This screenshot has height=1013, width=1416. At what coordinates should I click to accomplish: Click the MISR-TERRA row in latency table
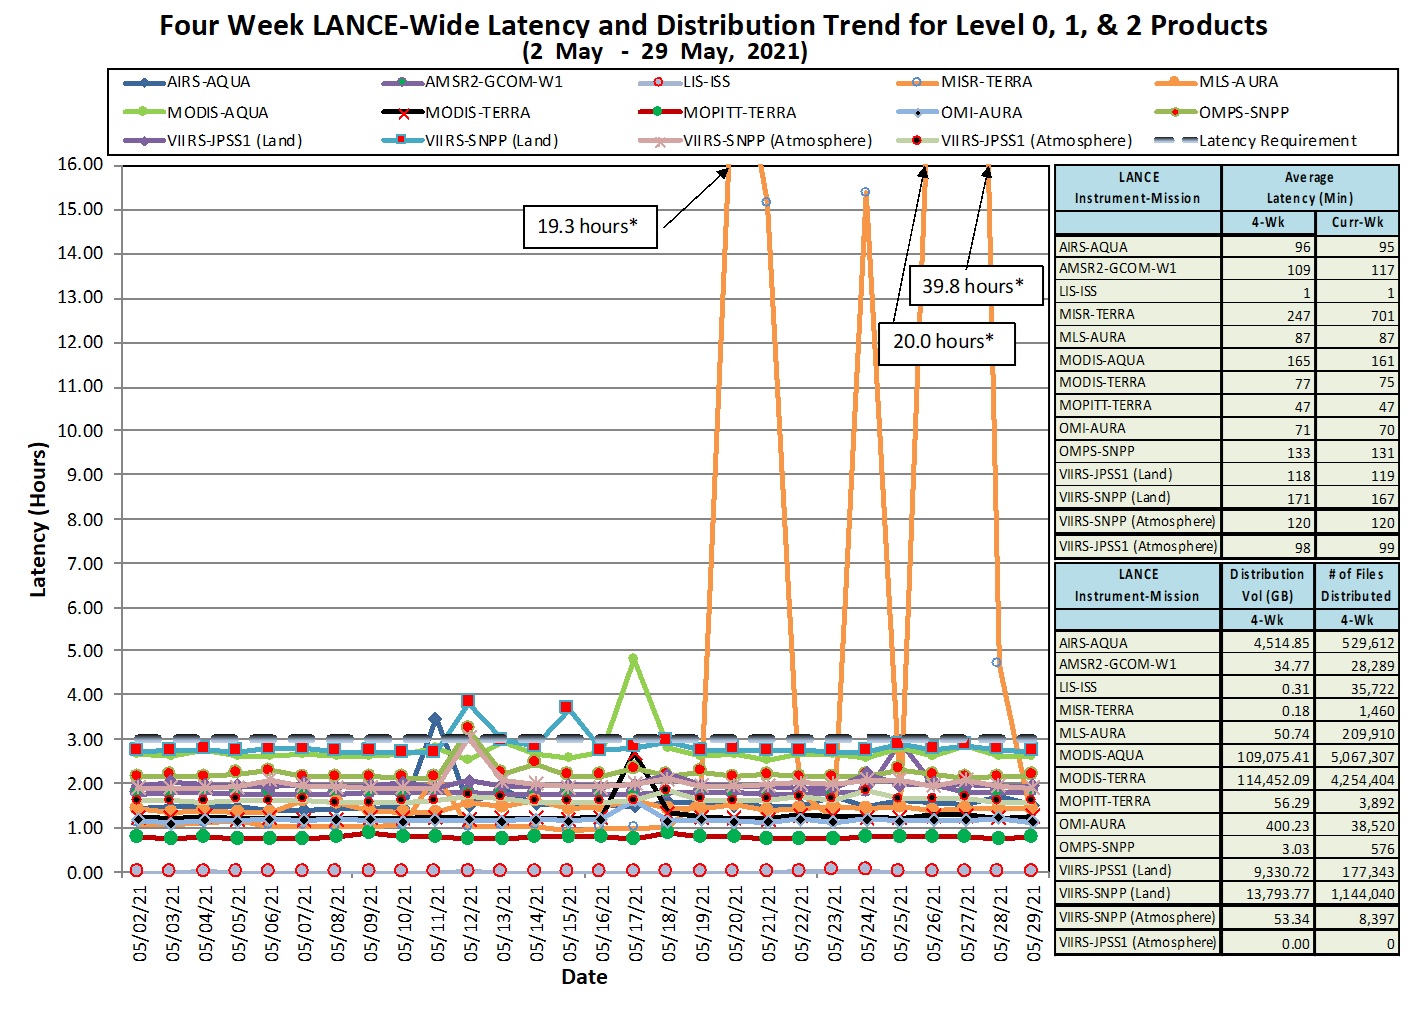(x=1227, y=315)
